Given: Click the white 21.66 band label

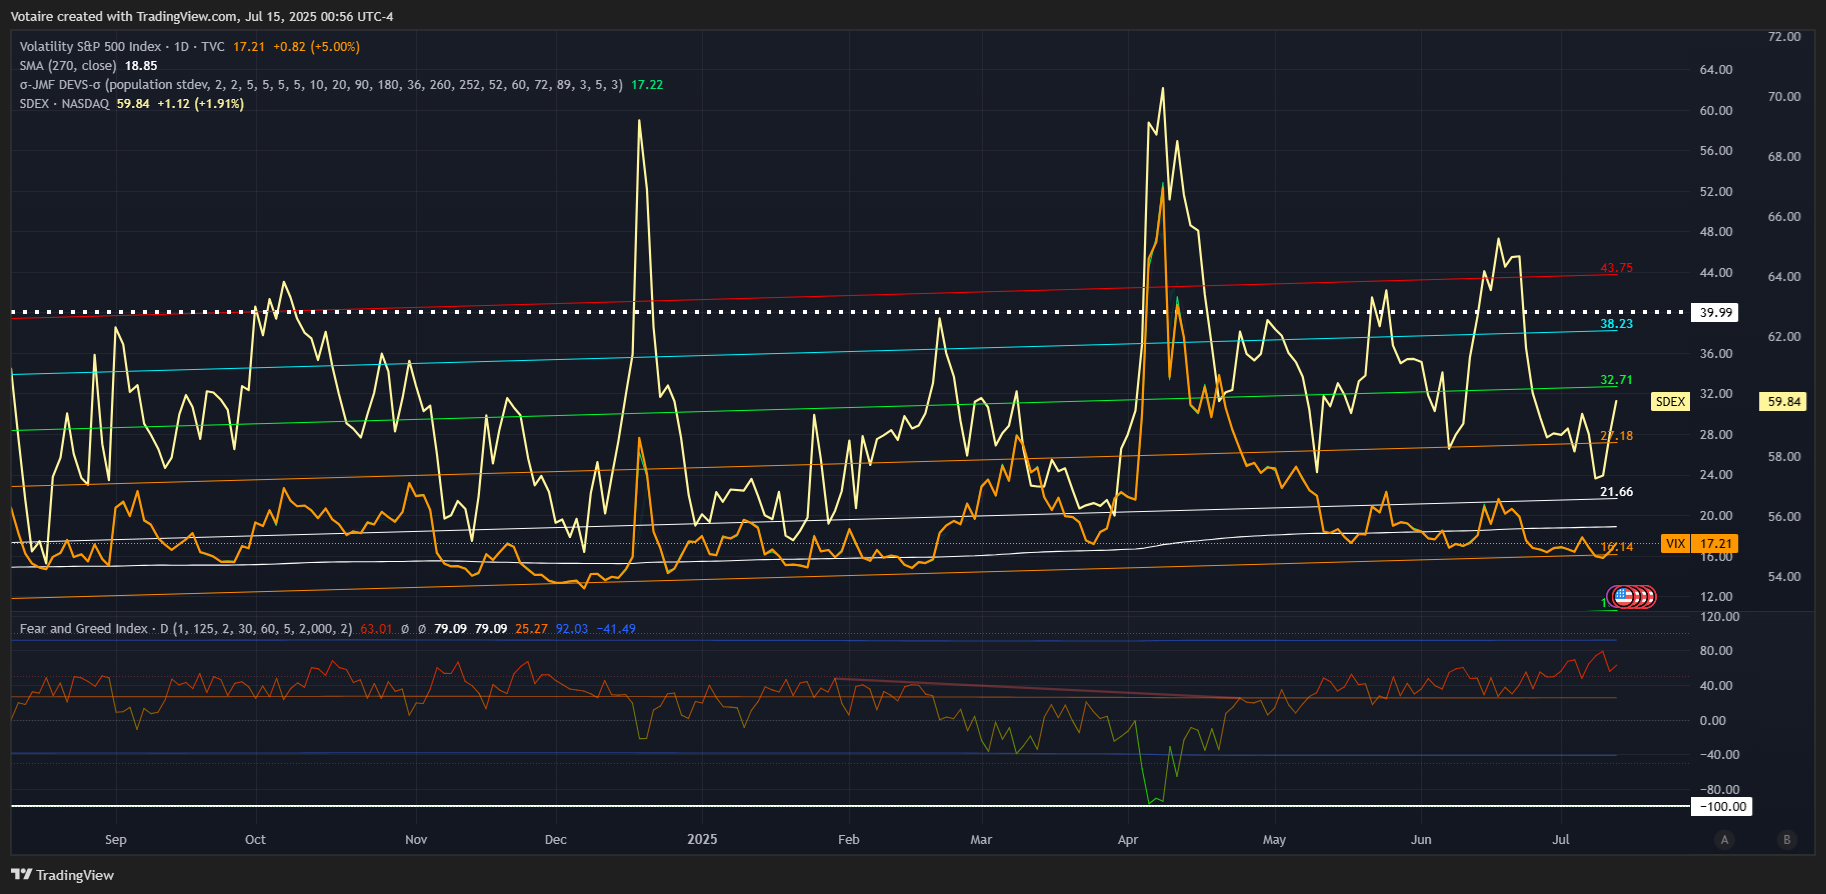Looking at the screenshot, I should pos(1616,492).
